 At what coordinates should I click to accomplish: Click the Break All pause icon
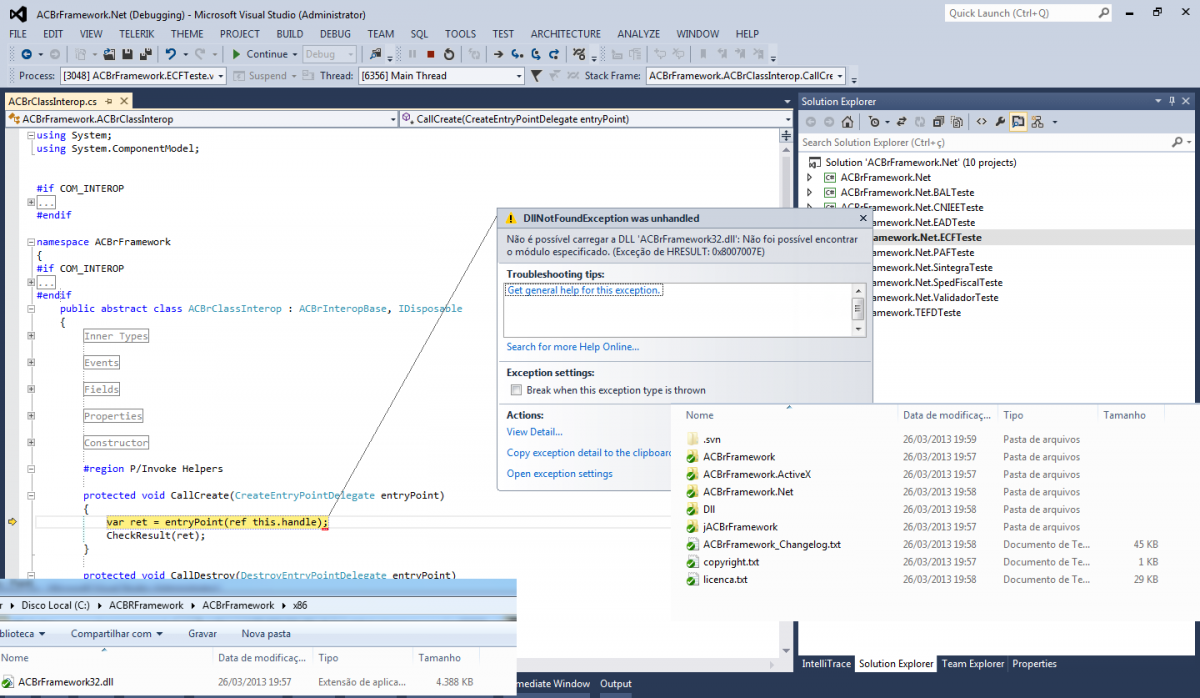pyautogui.click(x=412, y=54)
